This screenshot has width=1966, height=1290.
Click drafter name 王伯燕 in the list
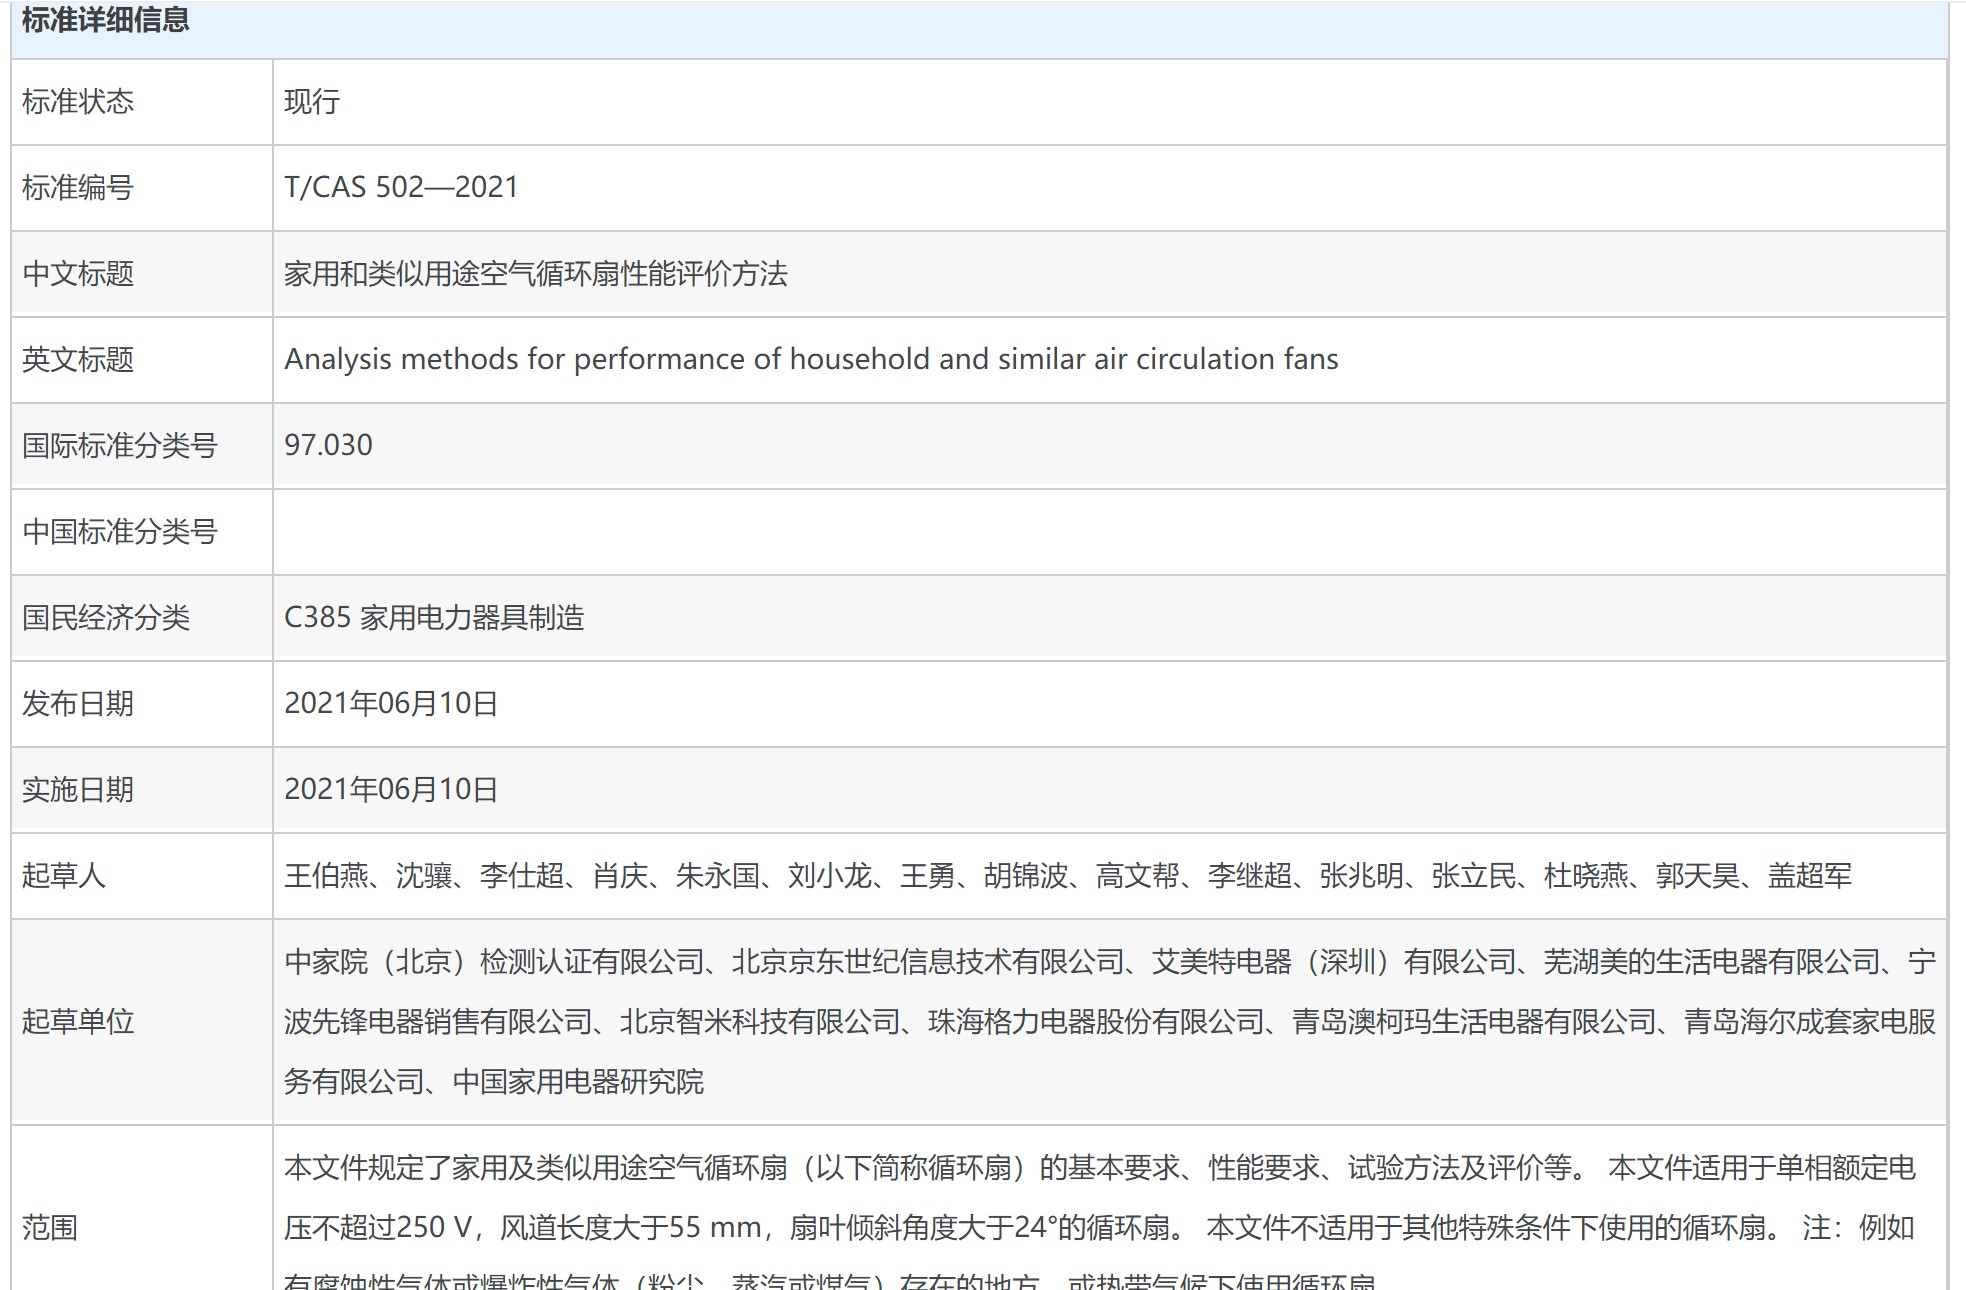coord(326,876)
